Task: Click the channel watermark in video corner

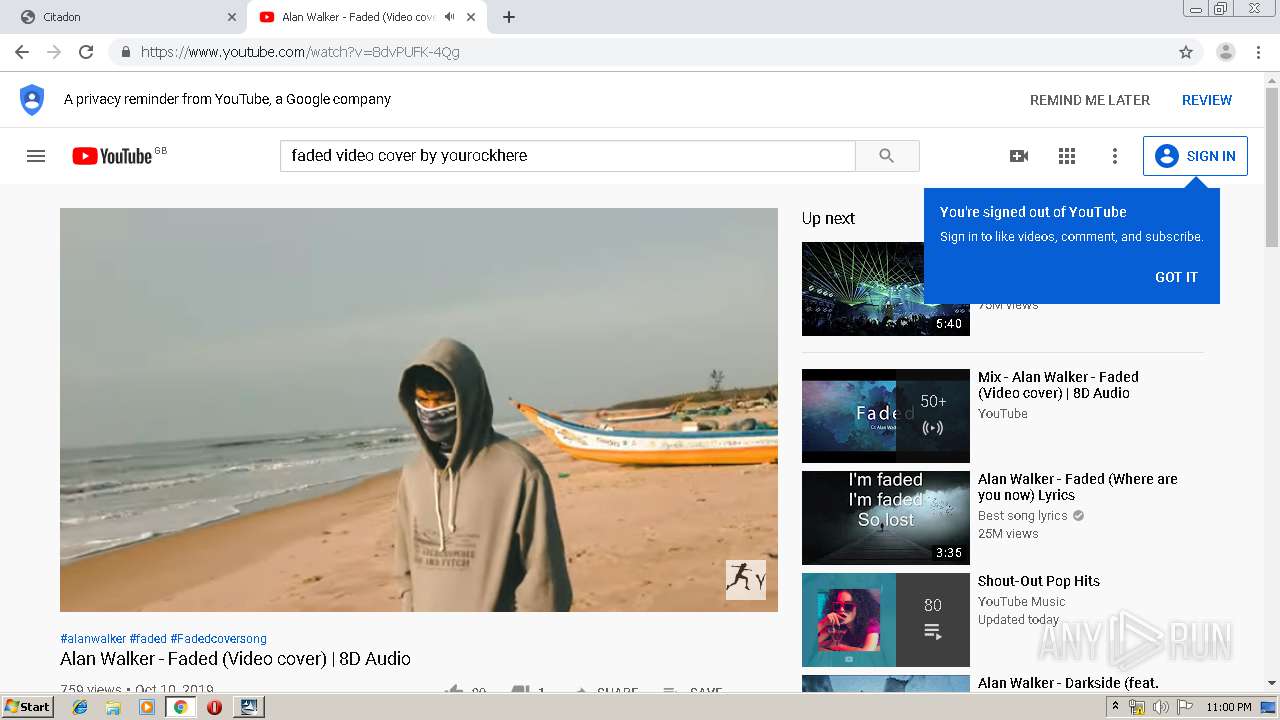Action: [x=746, y=580]
